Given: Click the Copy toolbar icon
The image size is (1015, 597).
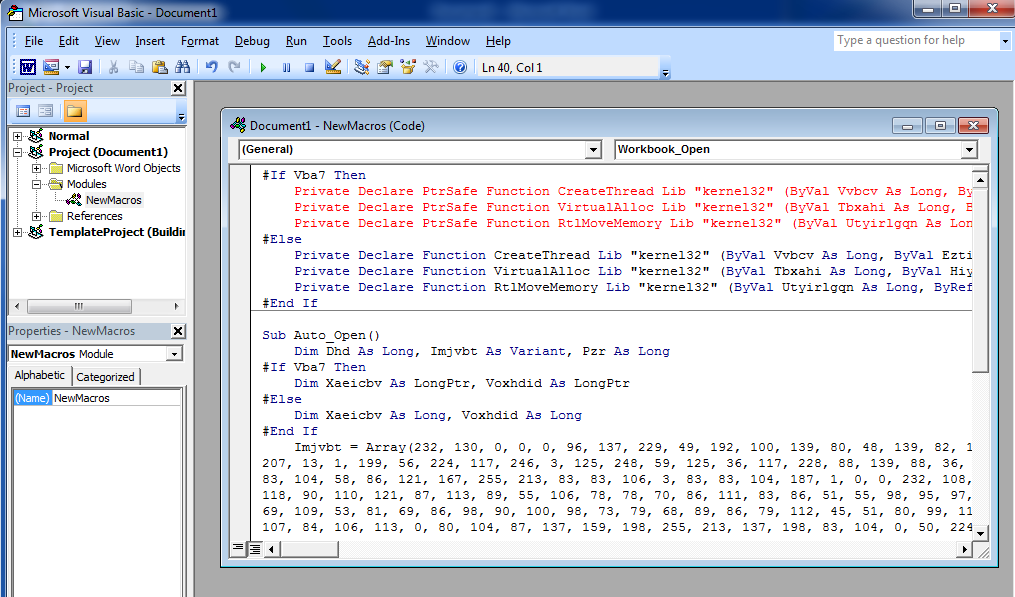Looking at the screenshot, I should 136,67.
